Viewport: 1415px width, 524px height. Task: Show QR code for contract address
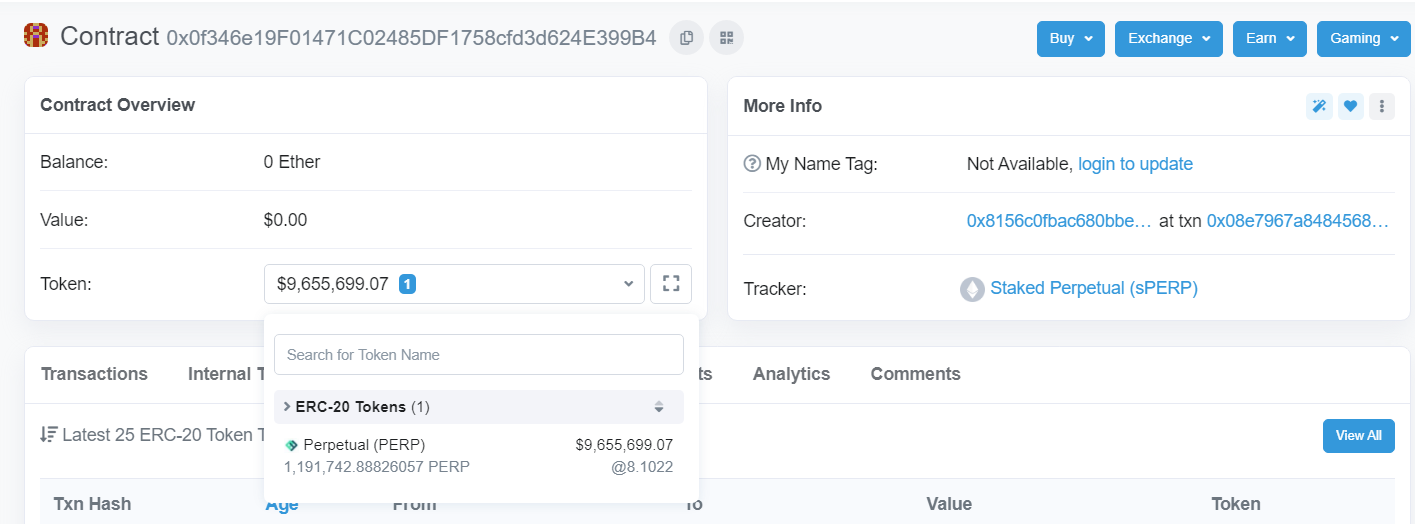point(726,38)
